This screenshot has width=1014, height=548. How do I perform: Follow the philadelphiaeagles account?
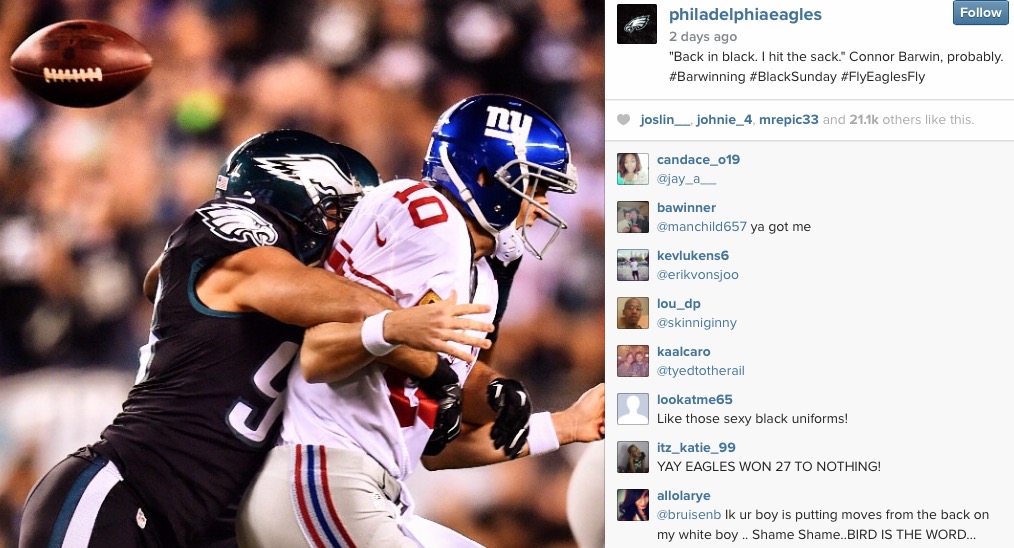pos(980,13)
